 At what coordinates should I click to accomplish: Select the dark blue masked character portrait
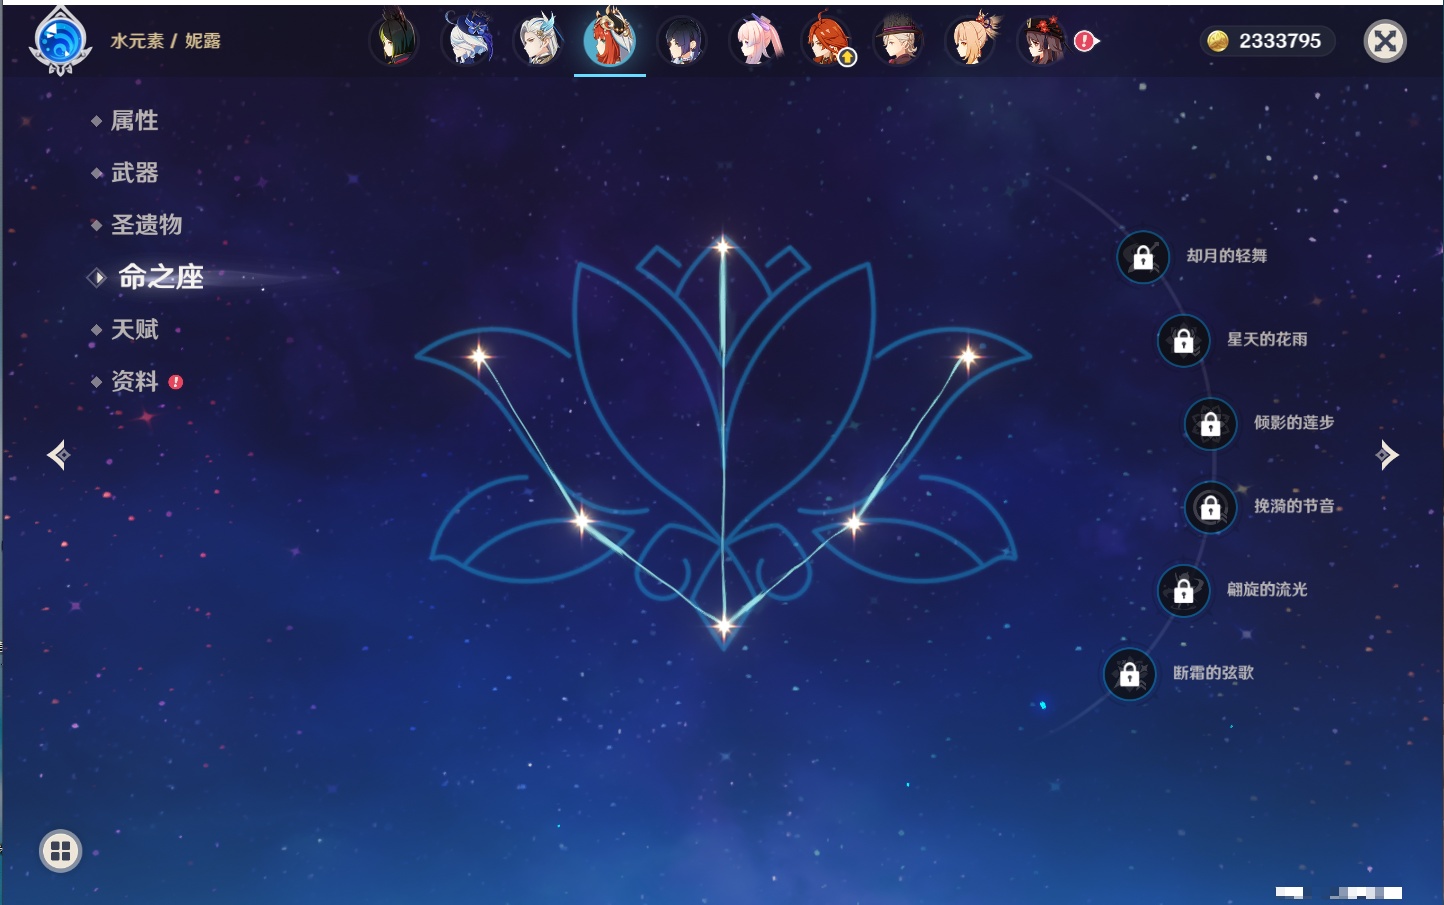pos(466,40)
